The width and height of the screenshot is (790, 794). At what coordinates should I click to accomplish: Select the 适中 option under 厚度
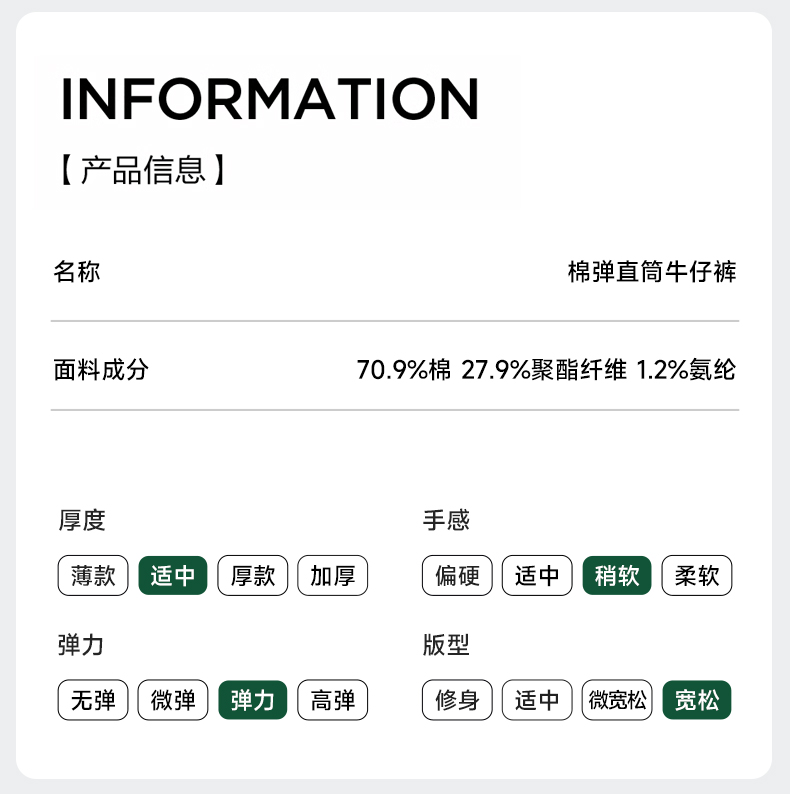point(173,576)
